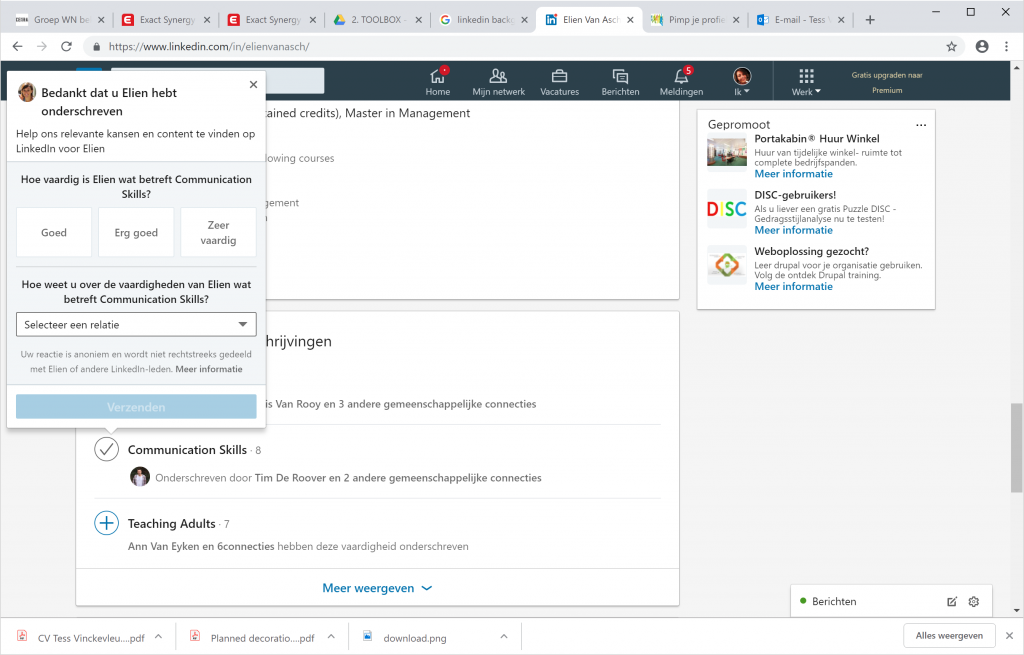
Task: Close the Pimp je profie tab
Action: click(x=736, y=20)
